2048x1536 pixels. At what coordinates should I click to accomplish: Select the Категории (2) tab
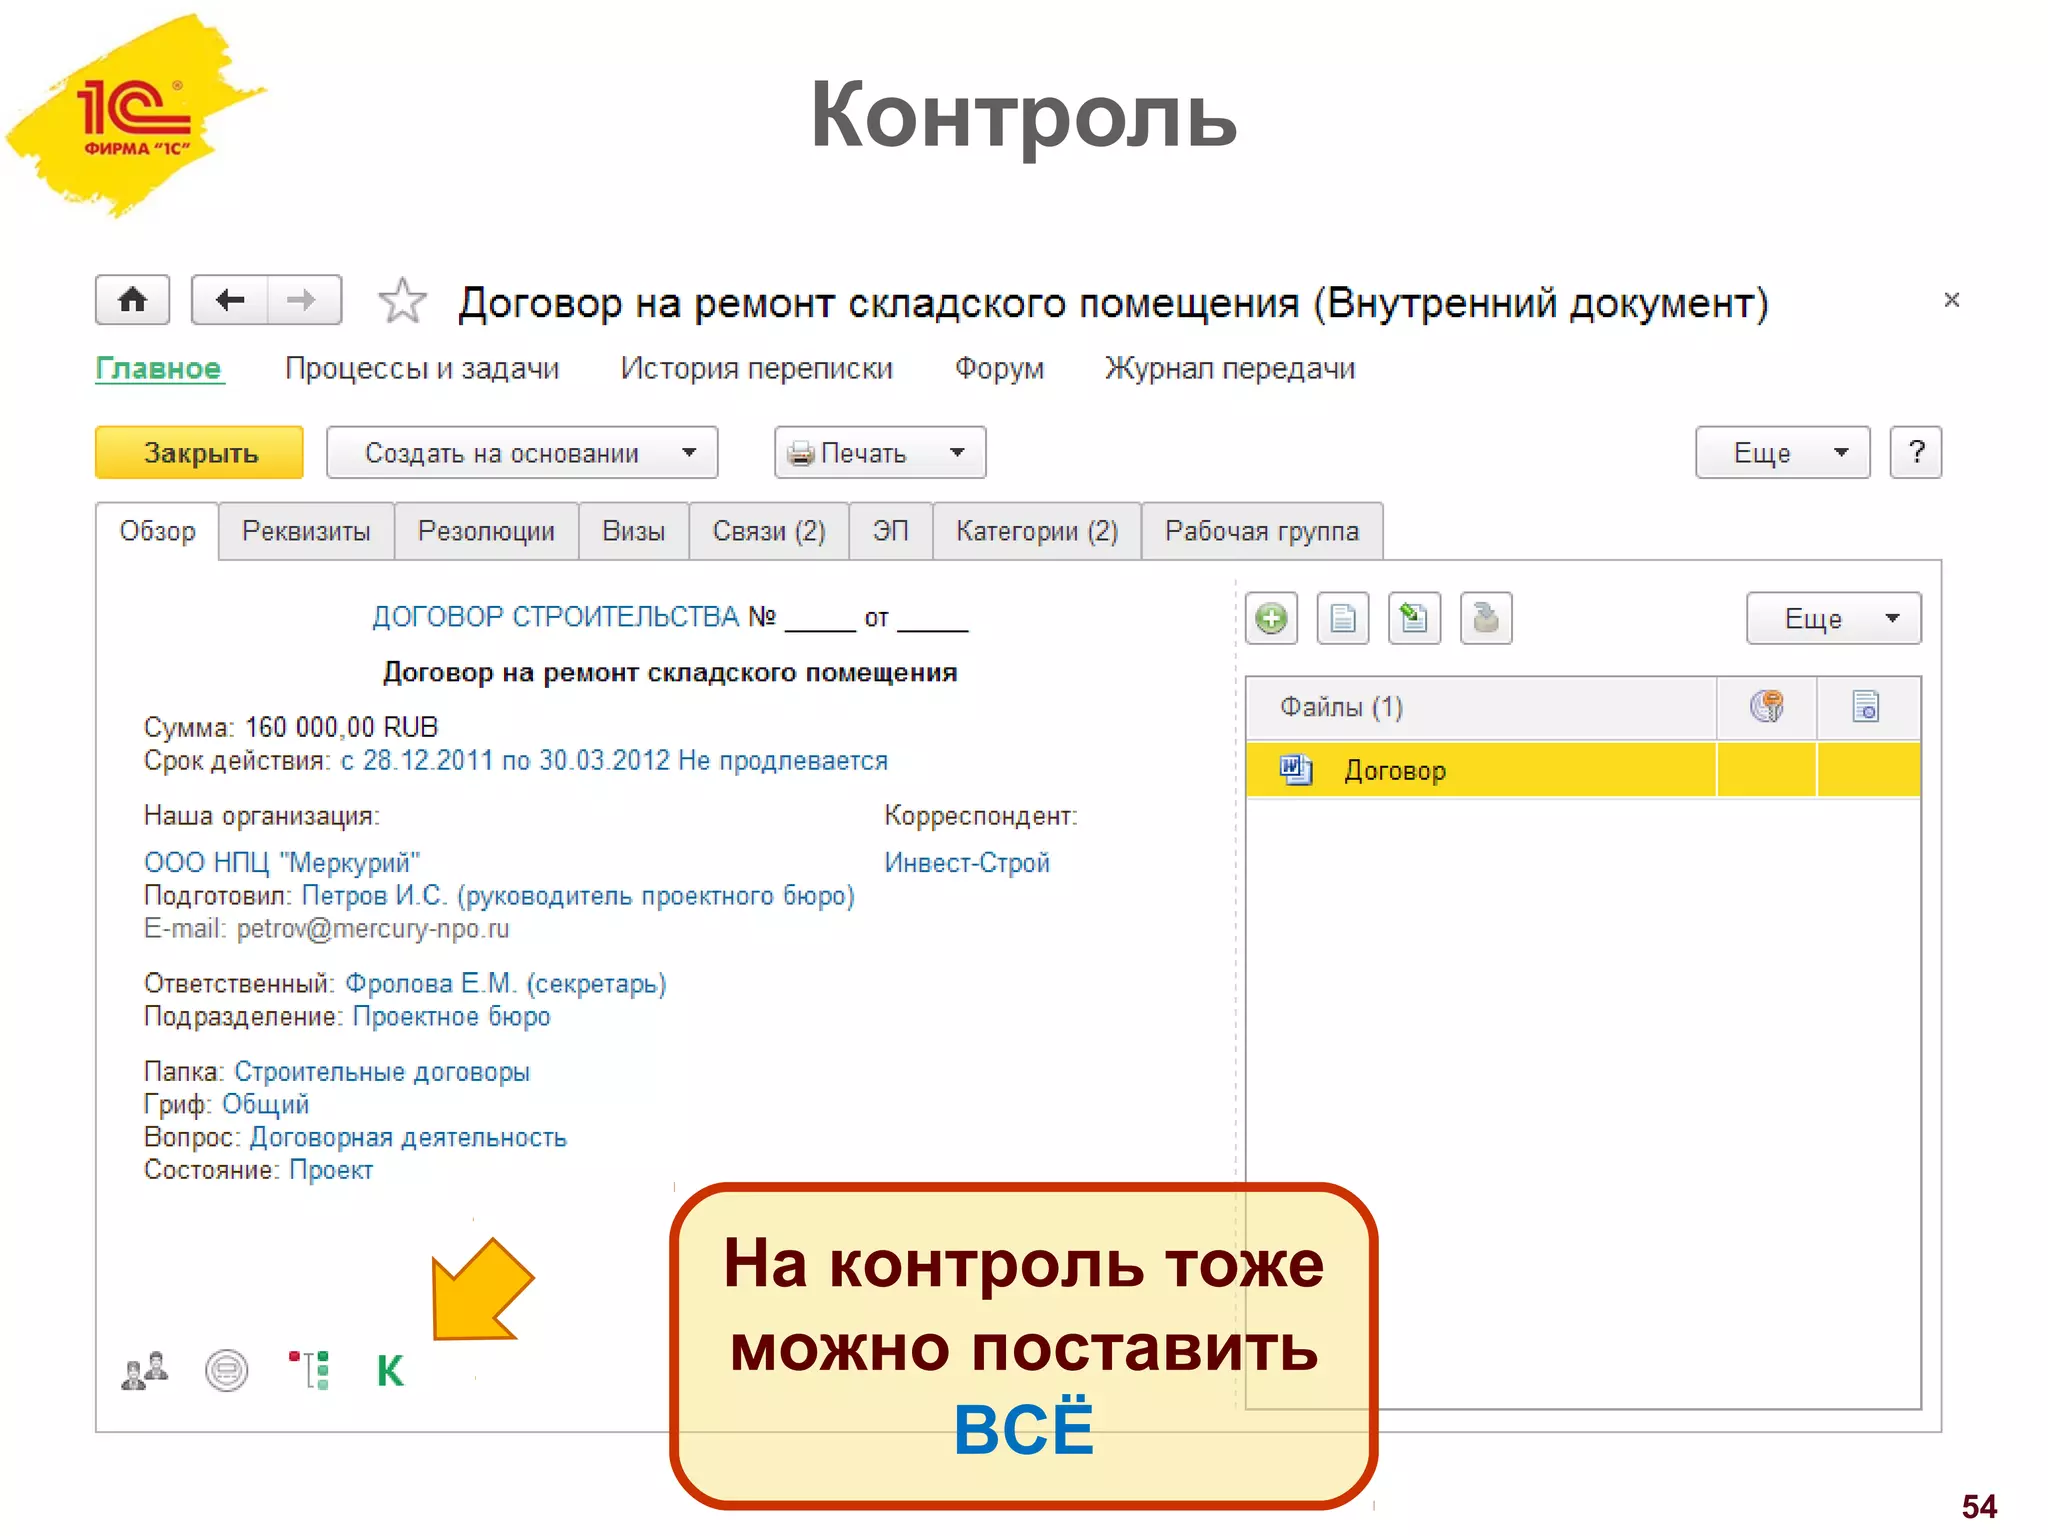click(1037, 531)
